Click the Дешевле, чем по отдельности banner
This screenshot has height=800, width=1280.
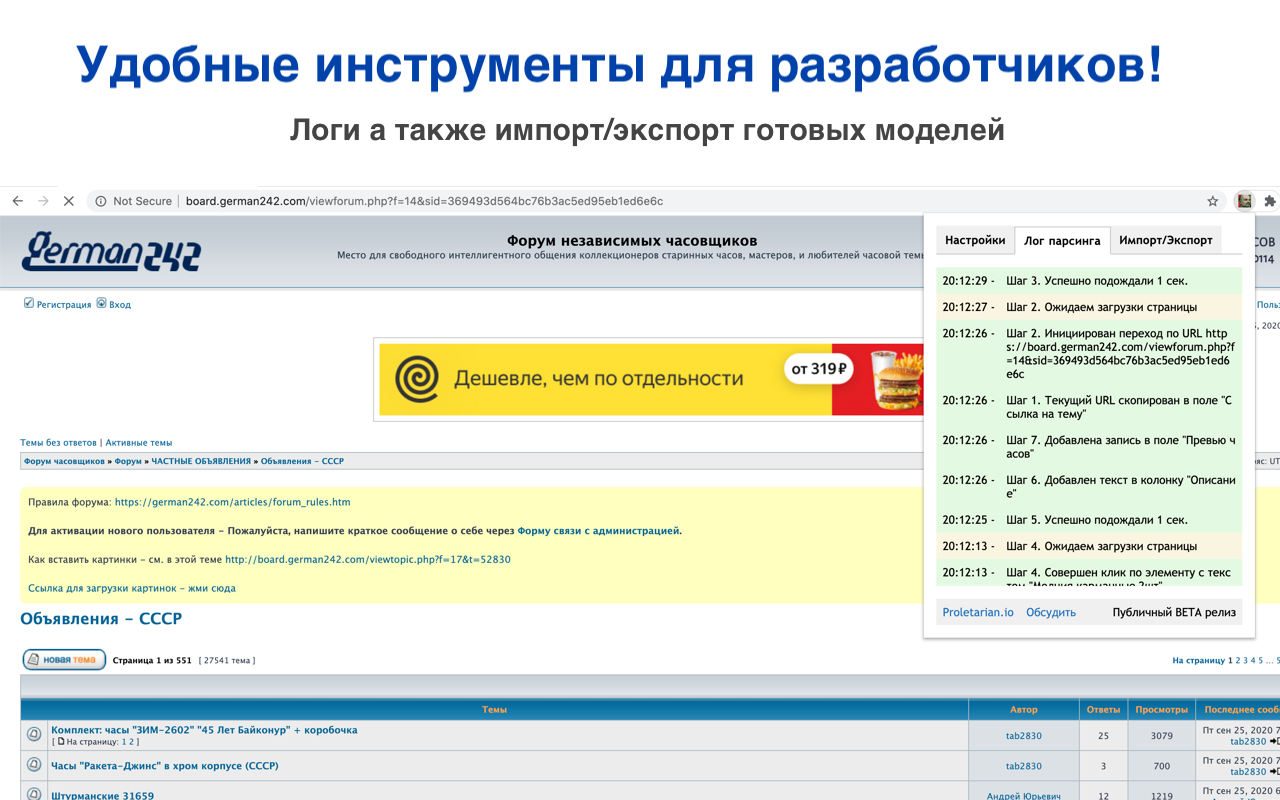point(650,378)
